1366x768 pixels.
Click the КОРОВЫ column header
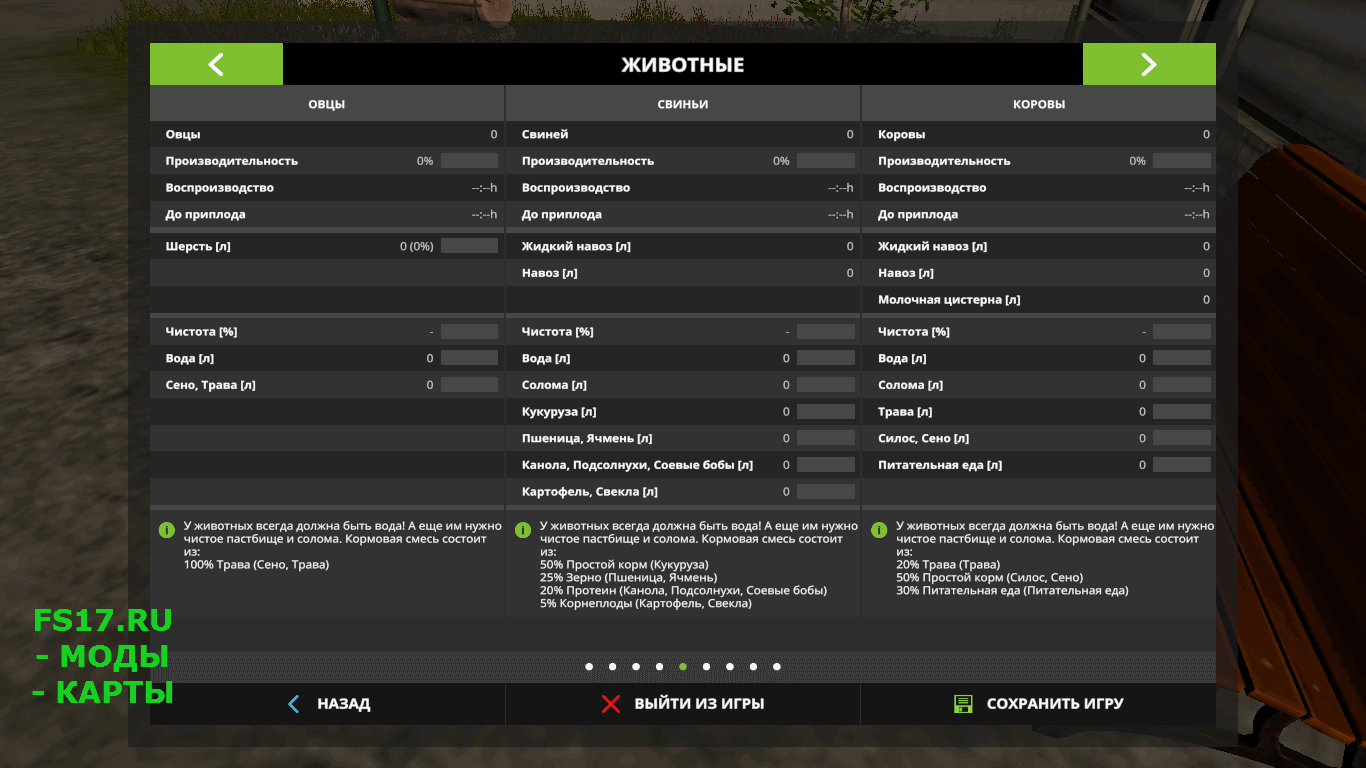tap(1039, 104)
